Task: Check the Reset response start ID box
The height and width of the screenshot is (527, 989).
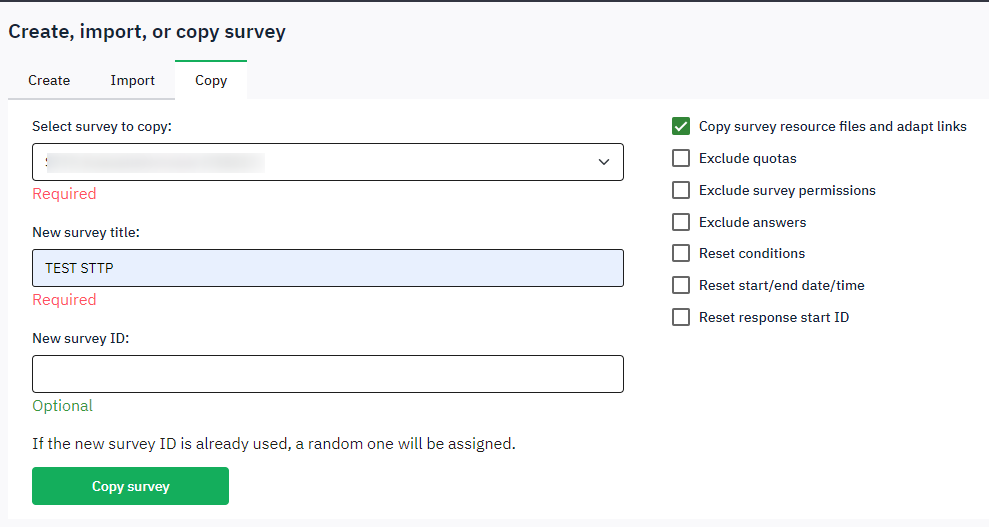Action: point(681,317)
